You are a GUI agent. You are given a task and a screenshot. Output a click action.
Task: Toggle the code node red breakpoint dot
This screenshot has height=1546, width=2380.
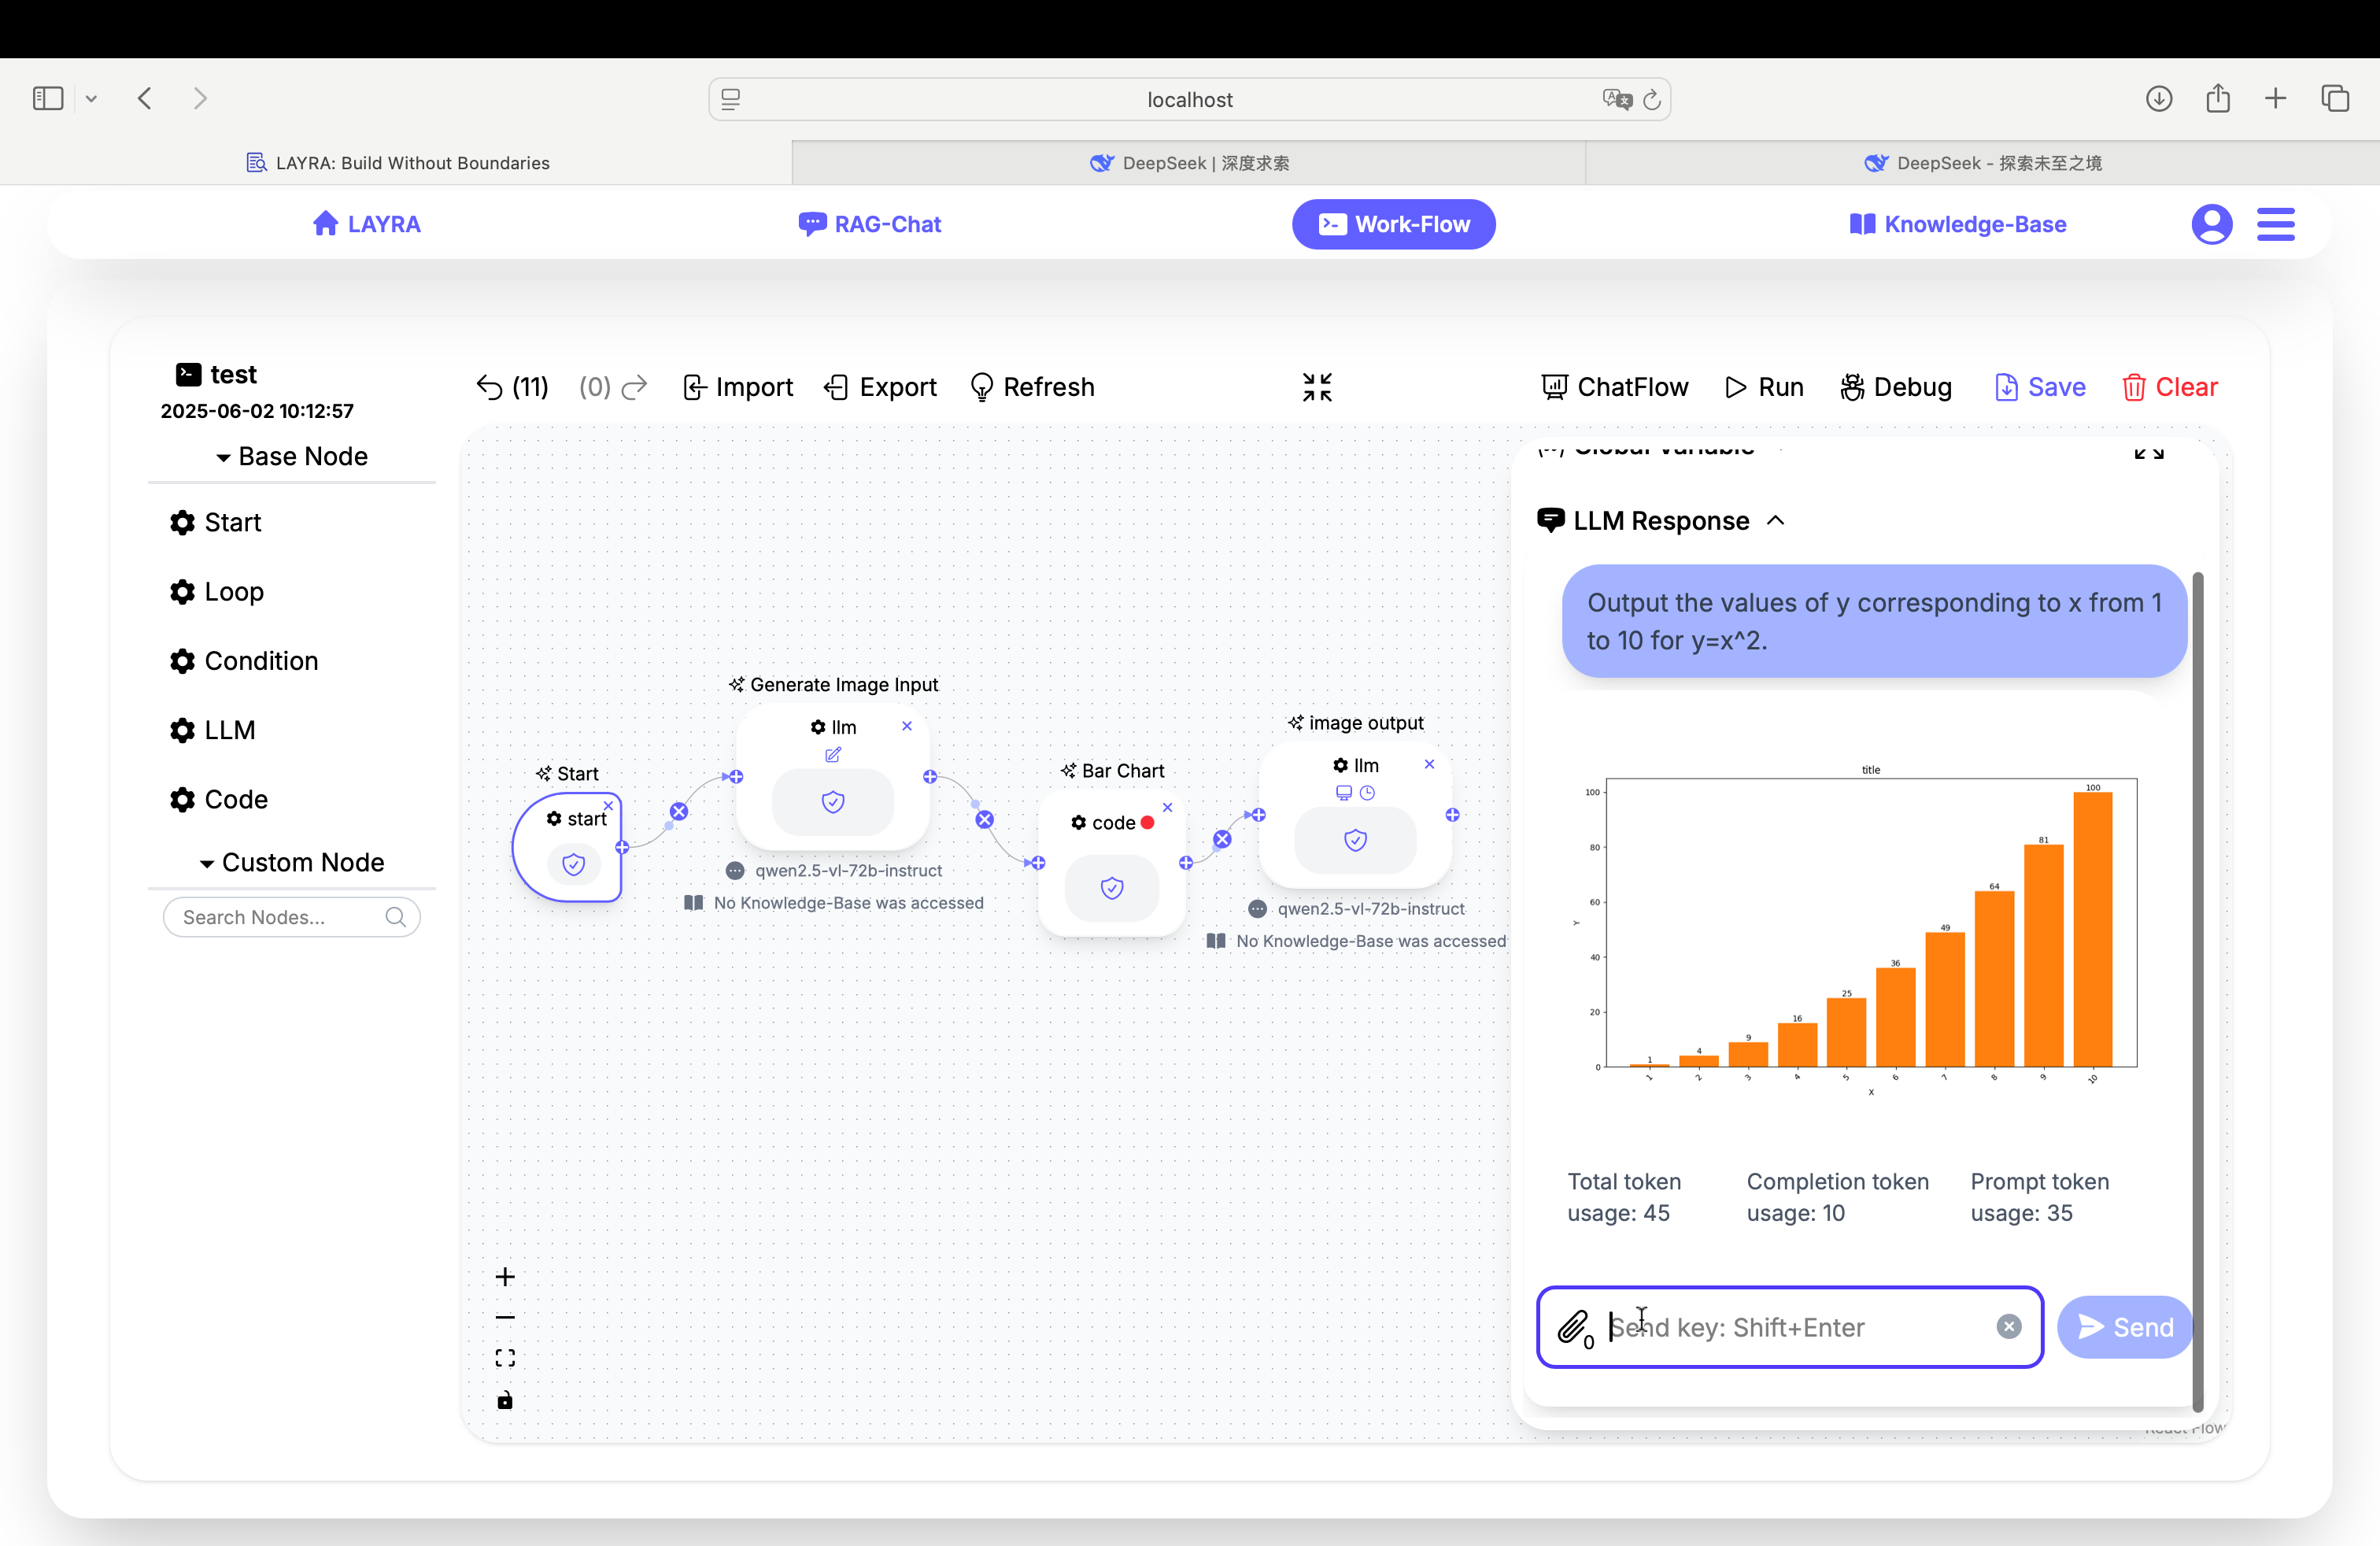[1148, 823]
